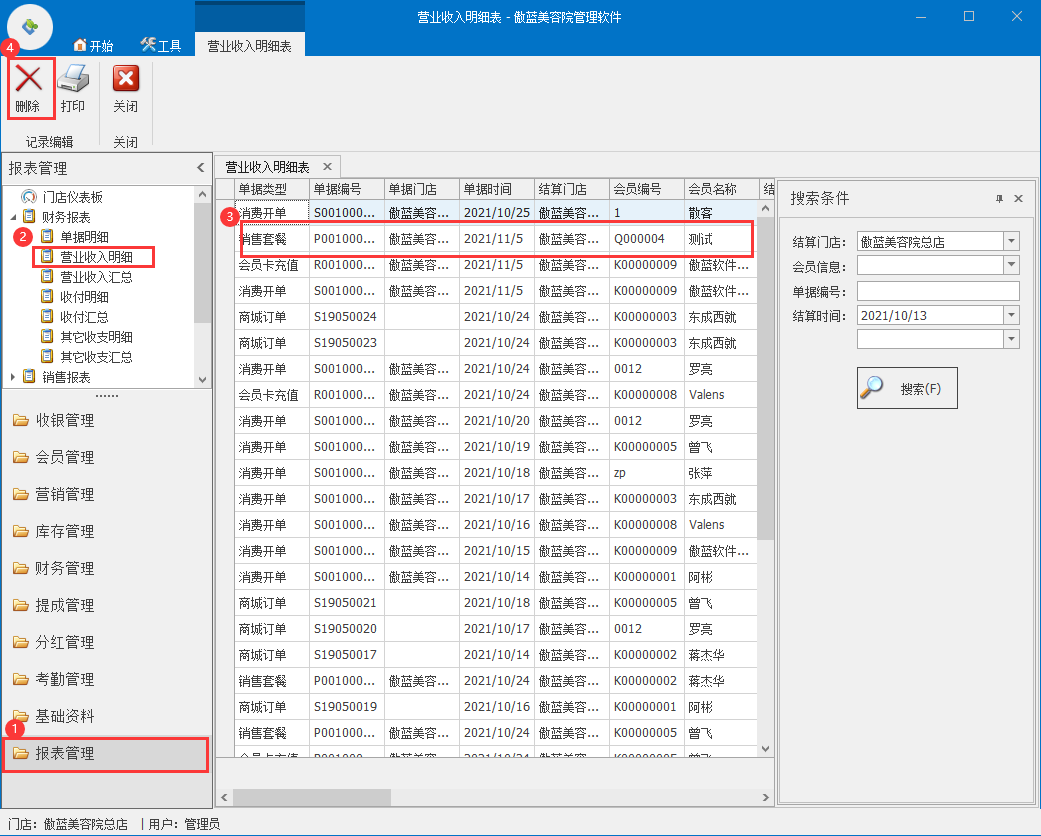1041x836 pixels.
Task: Click the red X Delete icon
Action: click(28, 80)
